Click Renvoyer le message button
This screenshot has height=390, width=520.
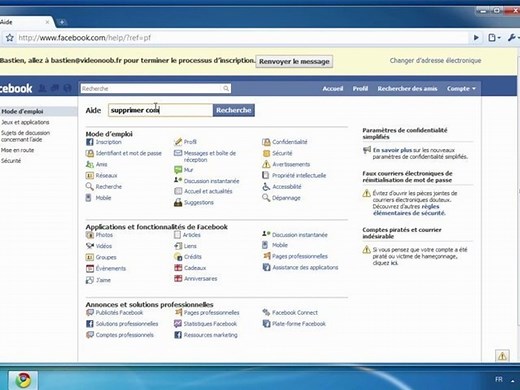[294, 61]
